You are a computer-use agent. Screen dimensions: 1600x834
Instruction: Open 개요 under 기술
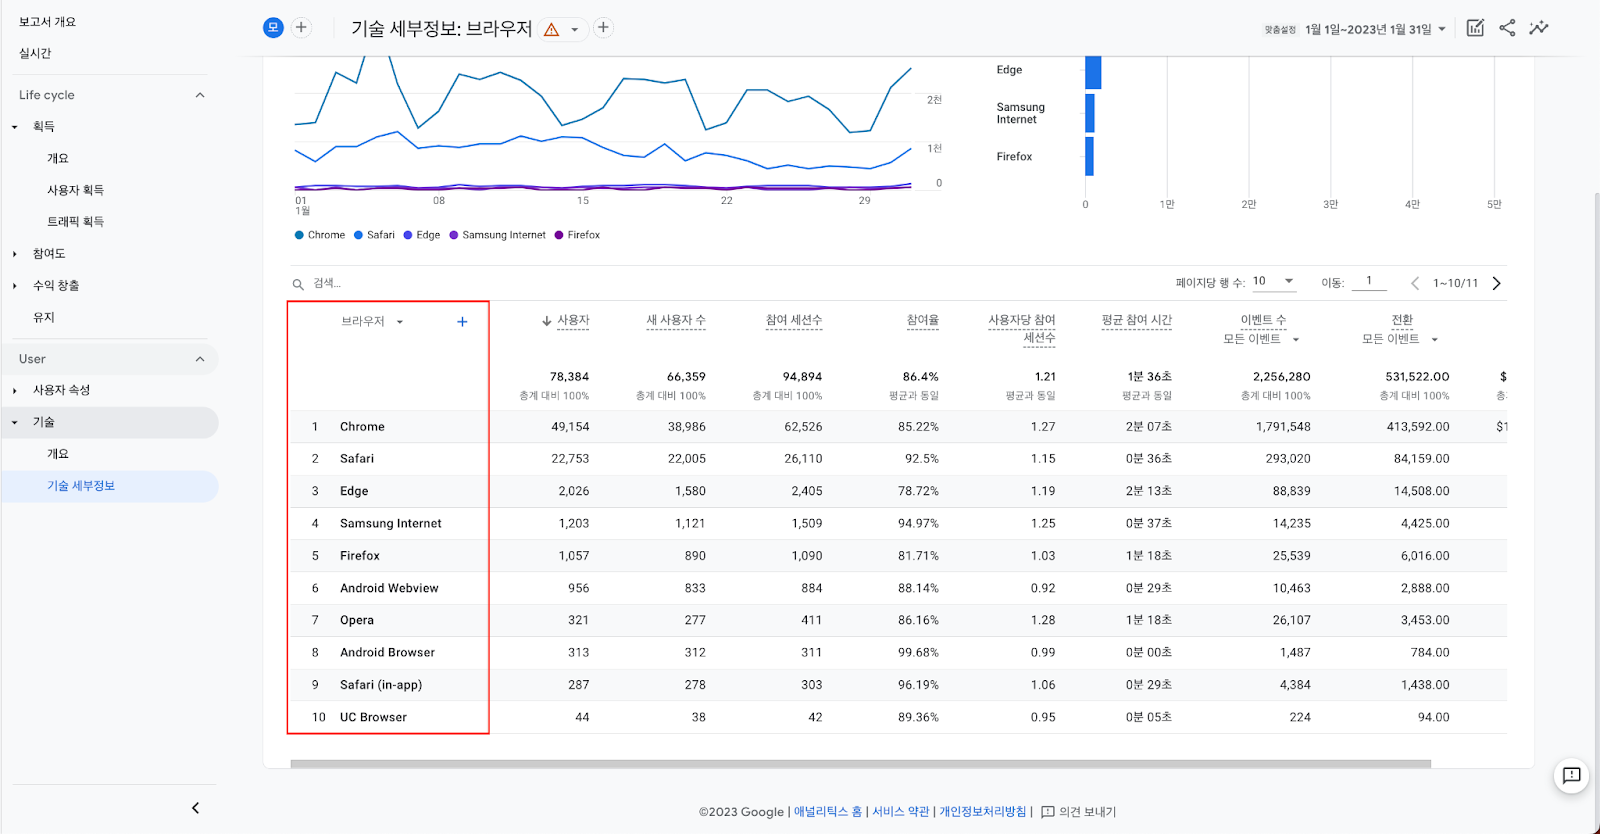[x=58, y=454]
